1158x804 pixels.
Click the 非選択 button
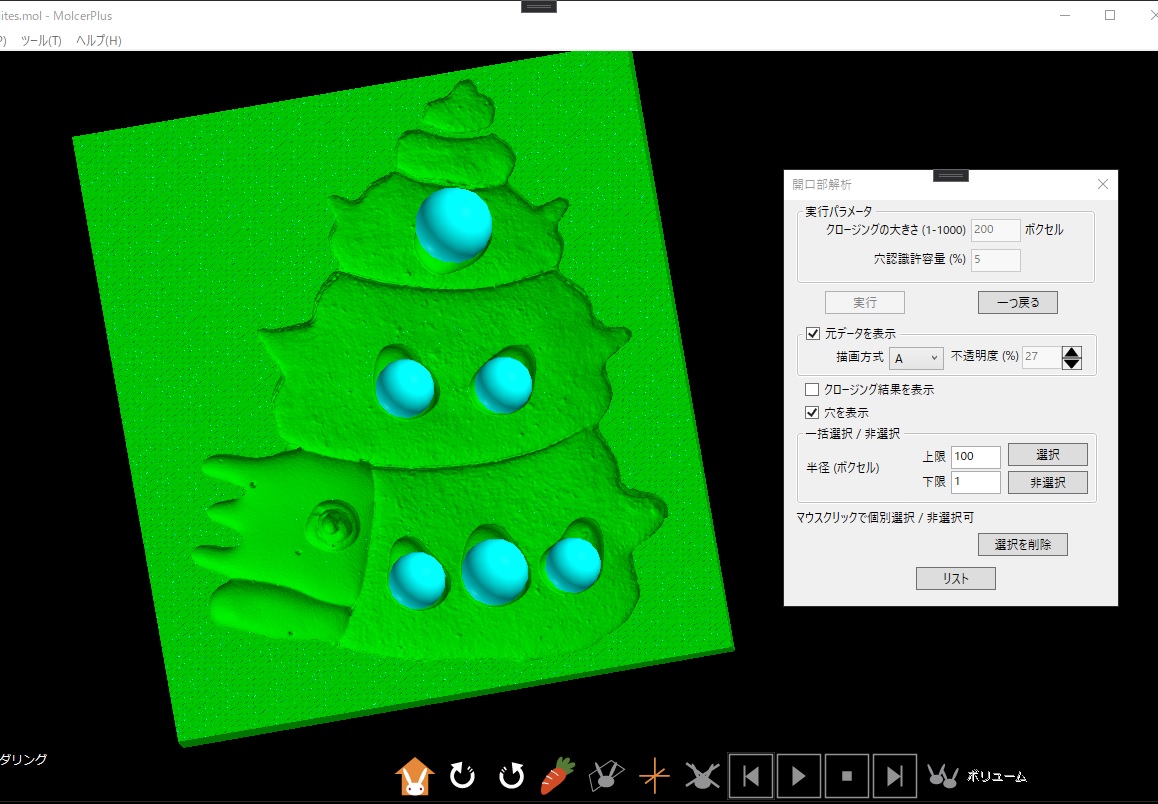(x=1048, y=483)
